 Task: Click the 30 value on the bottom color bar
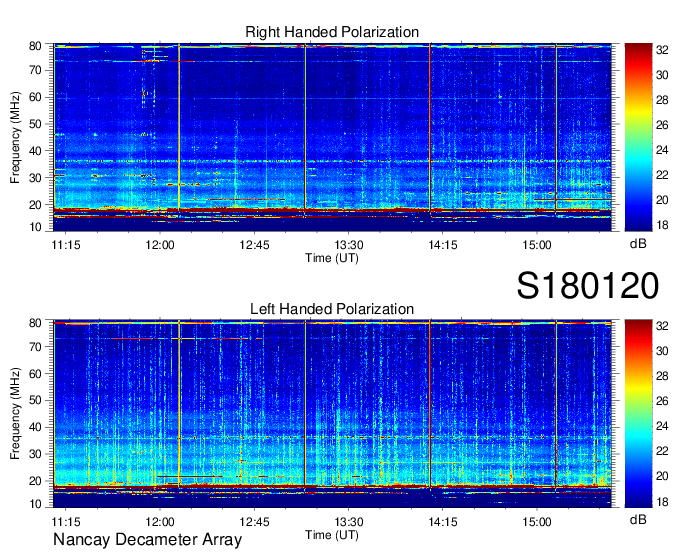(662, 351)
